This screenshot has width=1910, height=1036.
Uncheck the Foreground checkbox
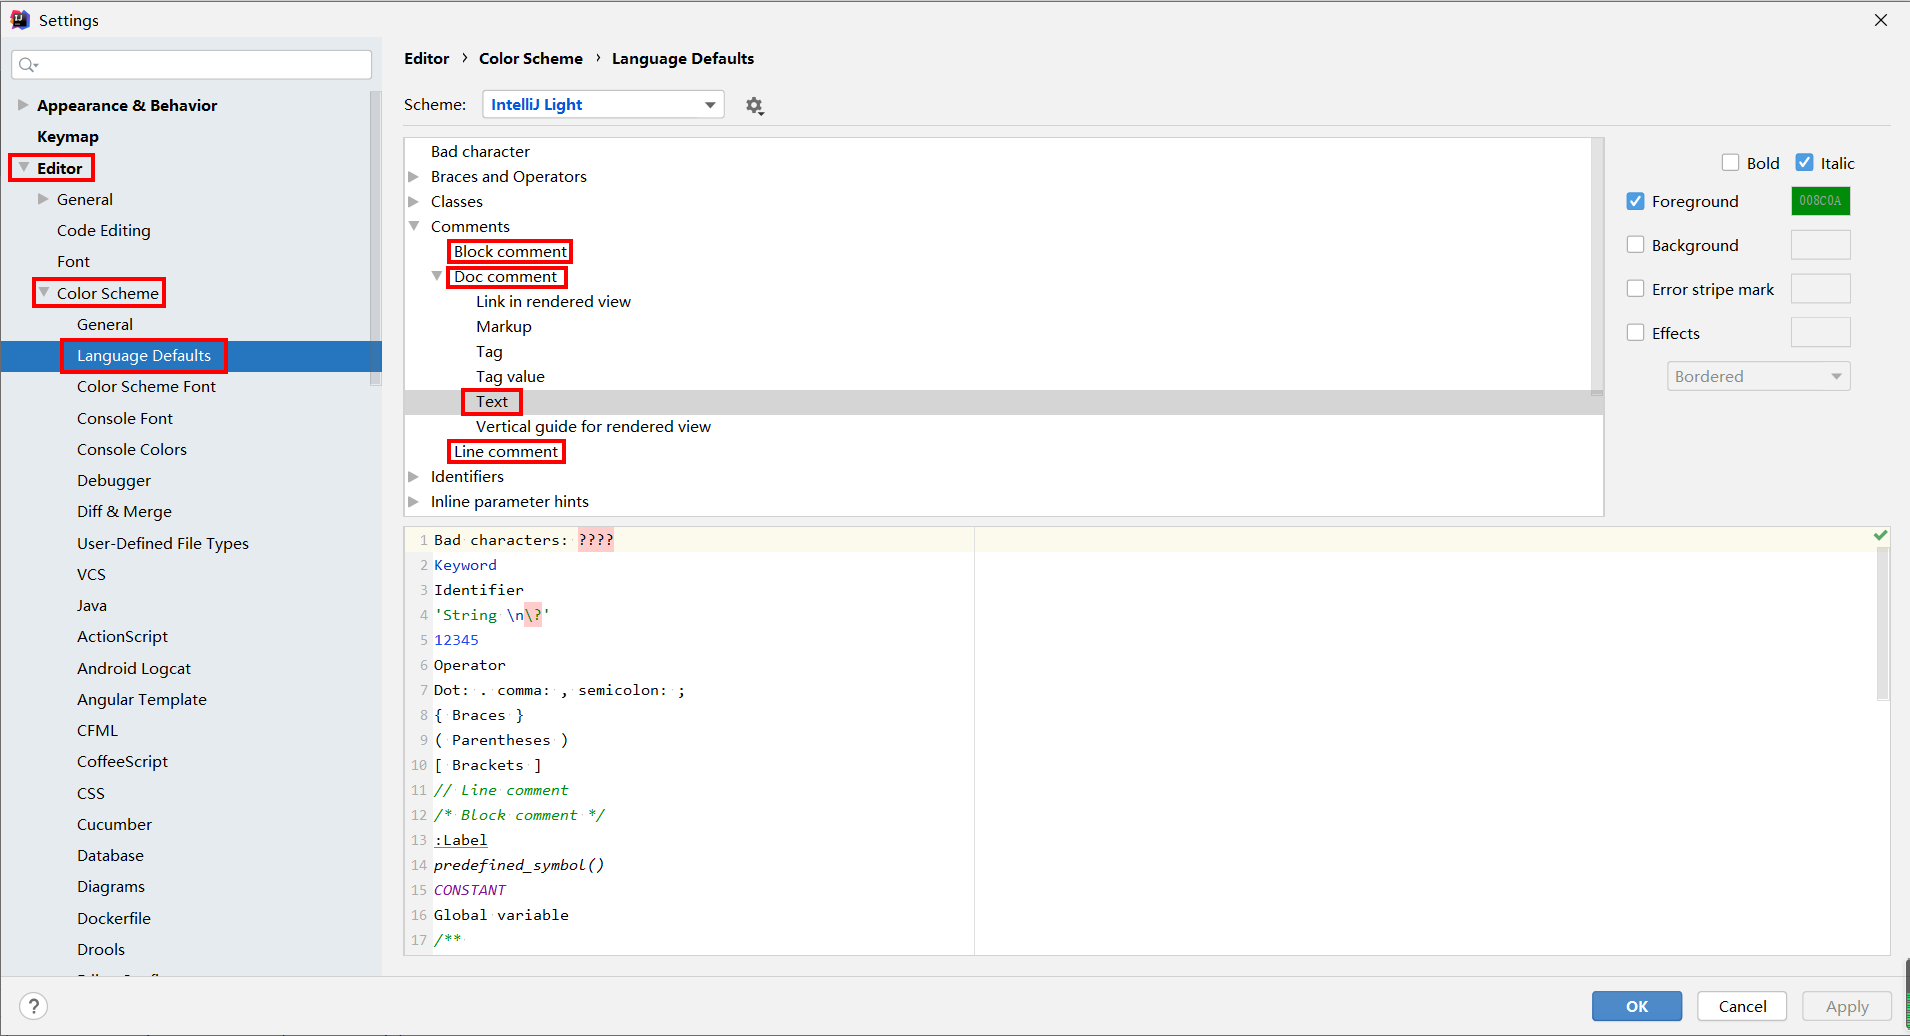[1635, 201]
